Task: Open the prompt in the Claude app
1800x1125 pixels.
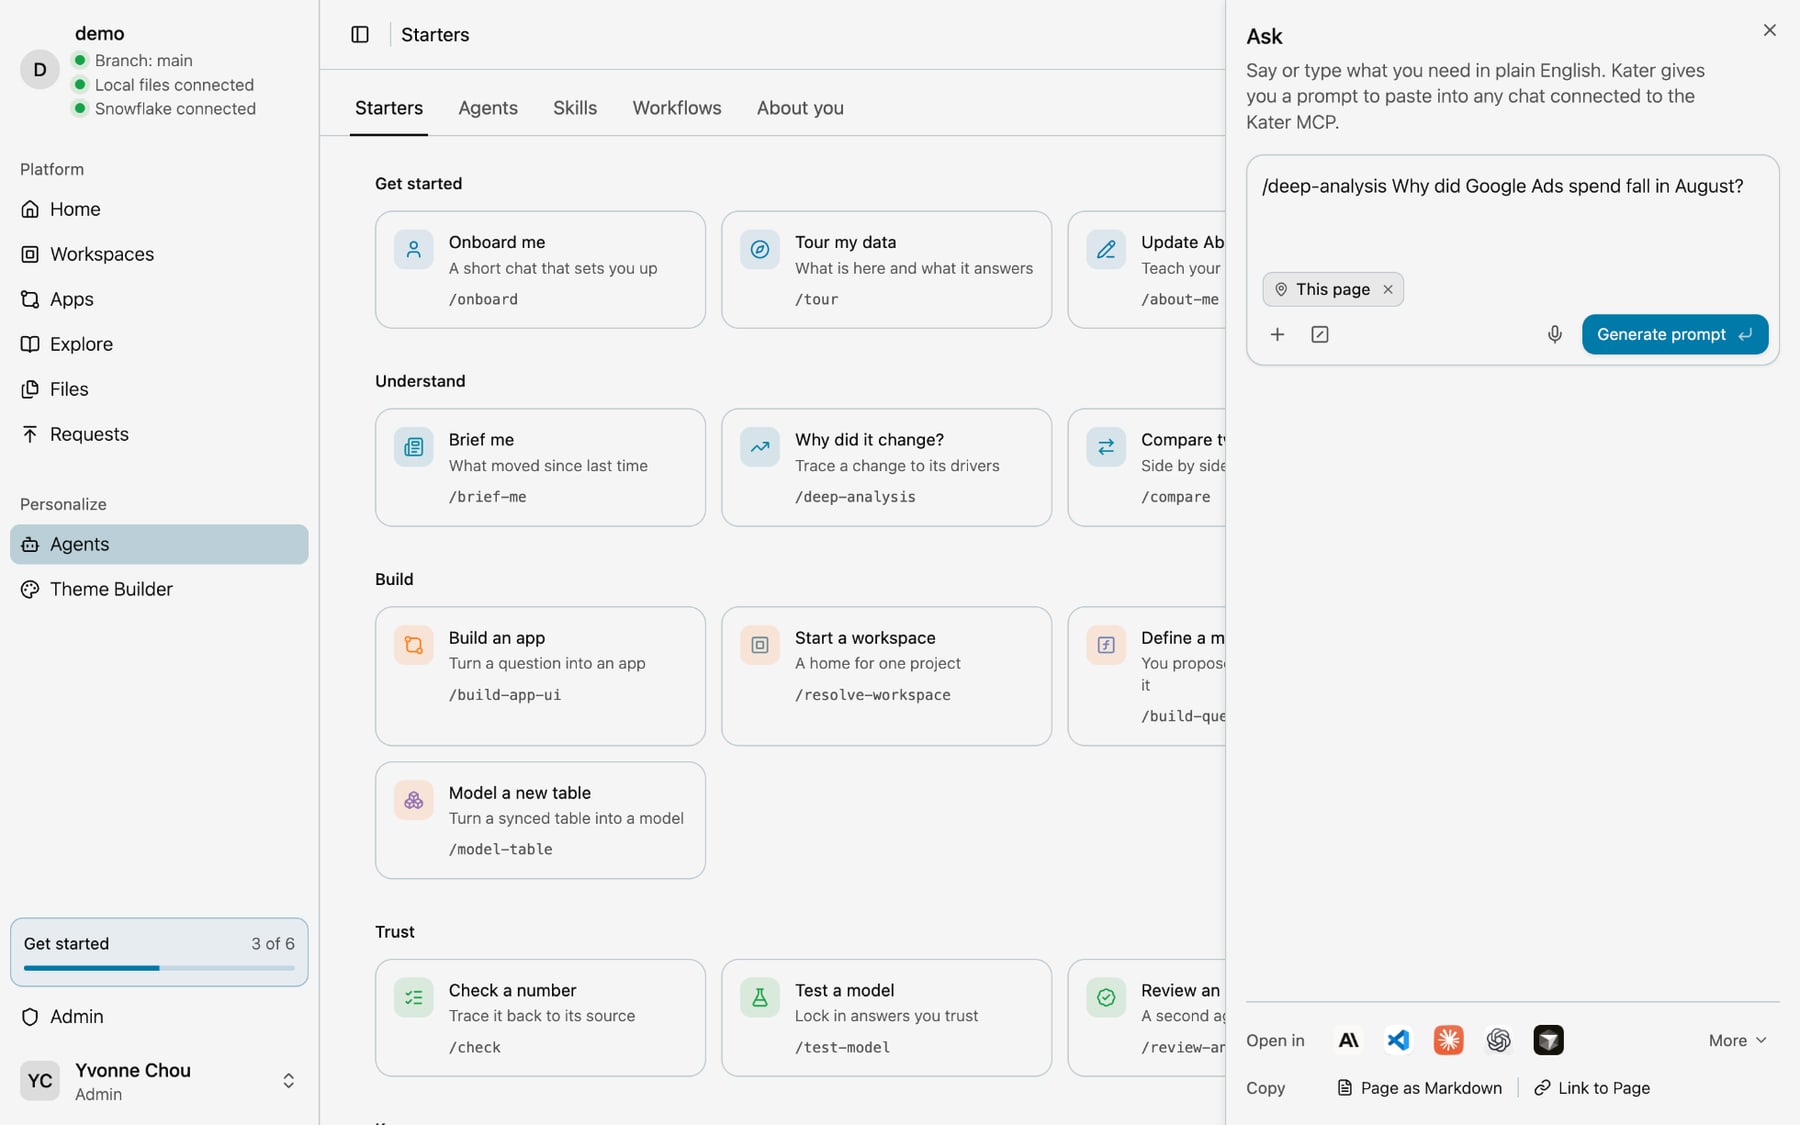Action: click(1448, 1040)
